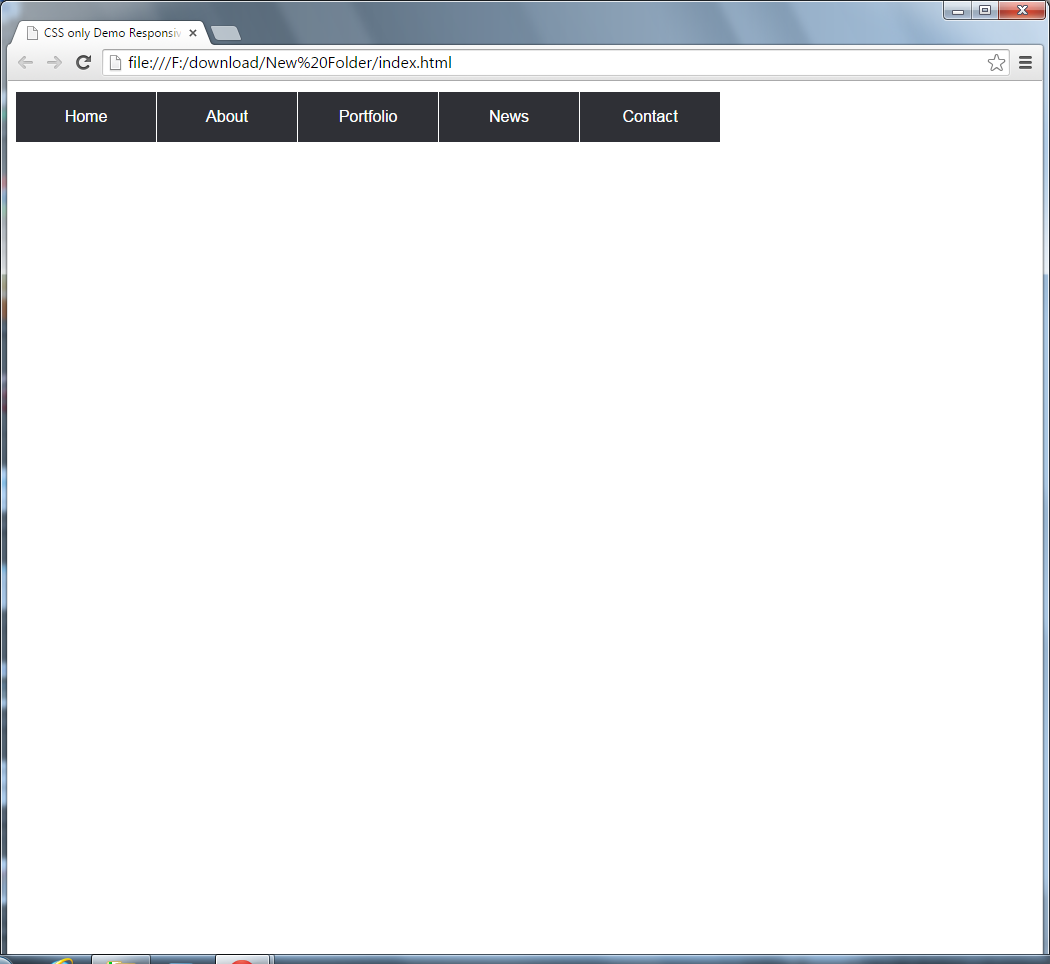Focus the address bar with the file URL

pos(556,63)
